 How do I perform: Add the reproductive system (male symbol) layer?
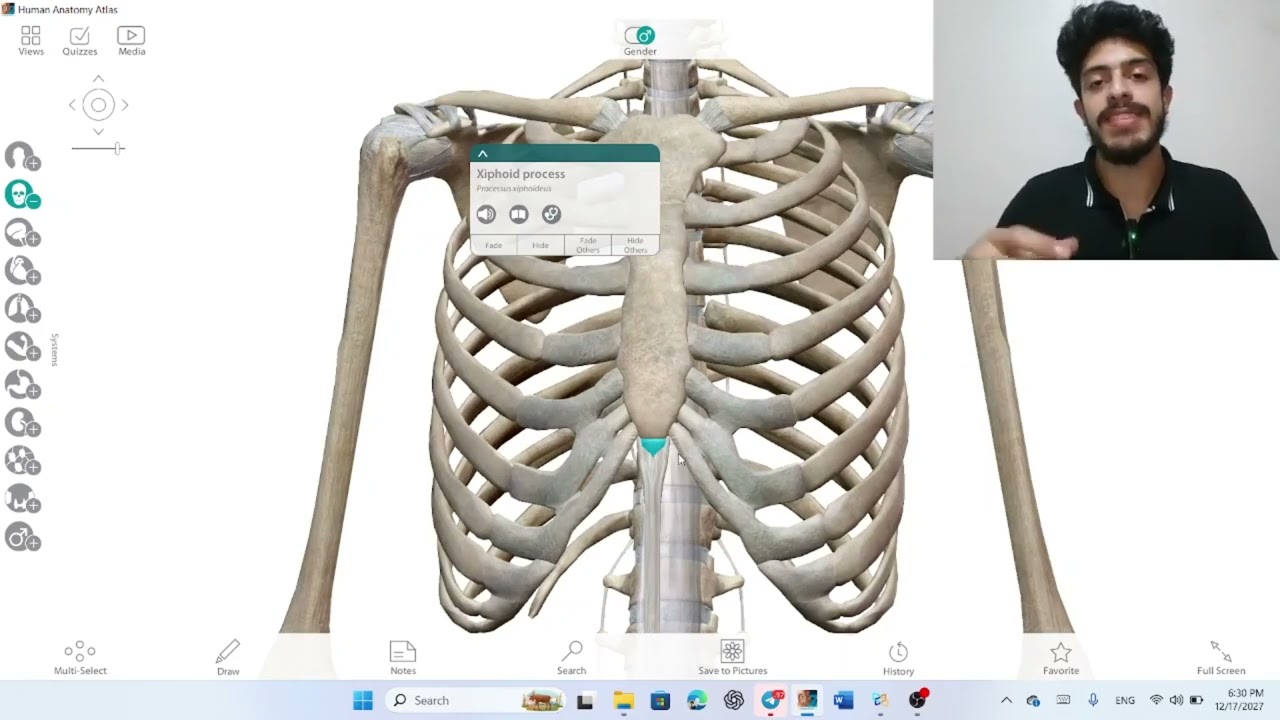(x=22, y=538)
